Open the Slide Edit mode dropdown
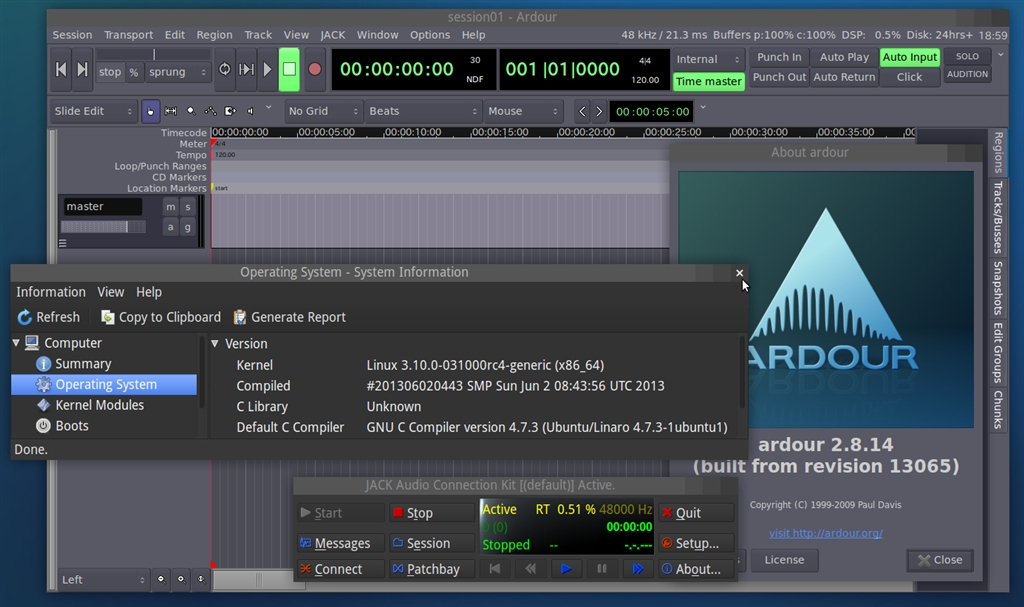Screen dimensions: 1024x607 click(93, 111)
